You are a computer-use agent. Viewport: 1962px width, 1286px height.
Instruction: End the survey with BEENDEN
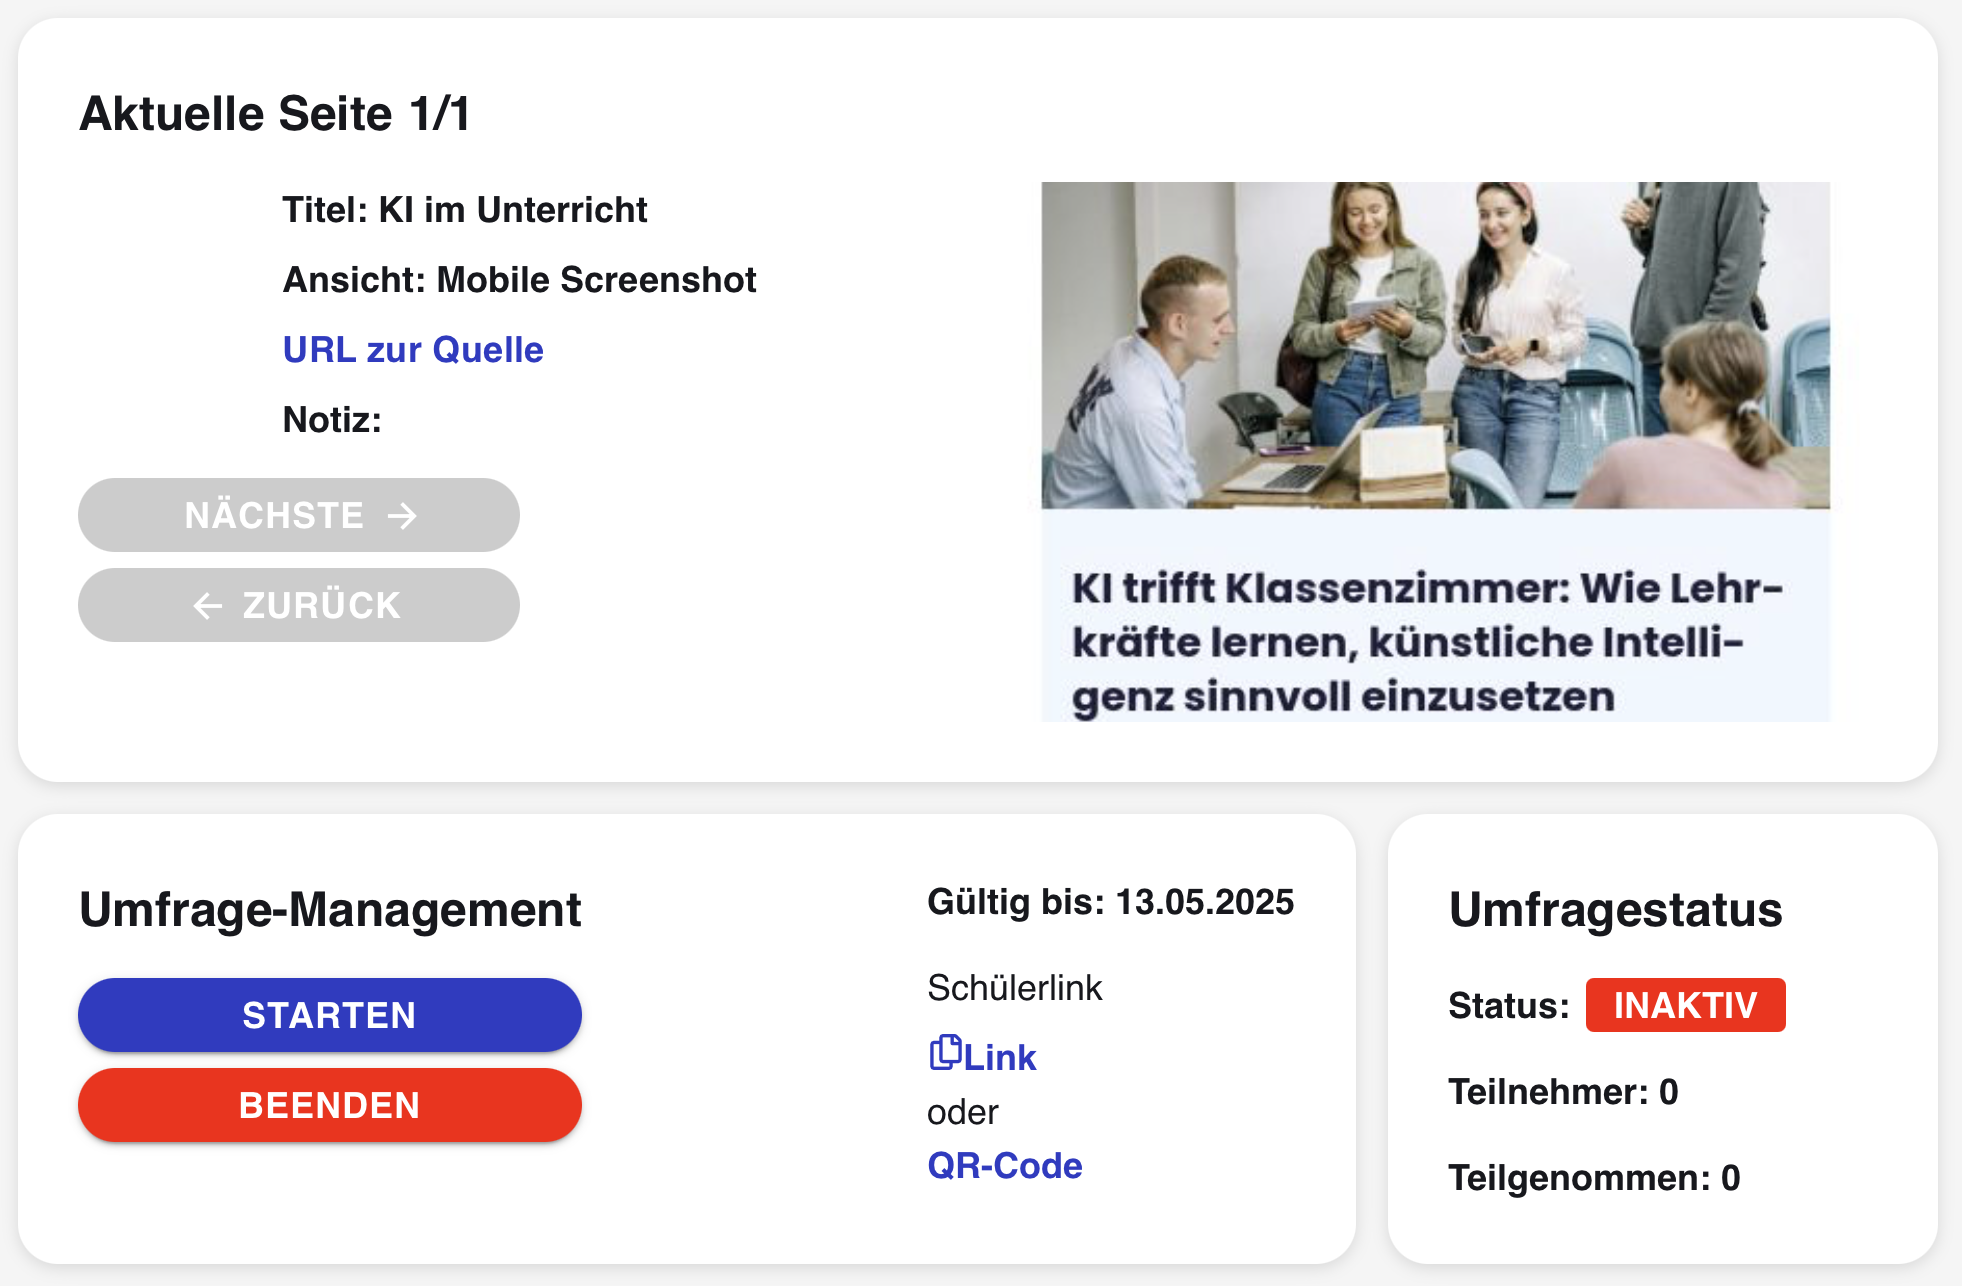click(x=330, y=1105)
